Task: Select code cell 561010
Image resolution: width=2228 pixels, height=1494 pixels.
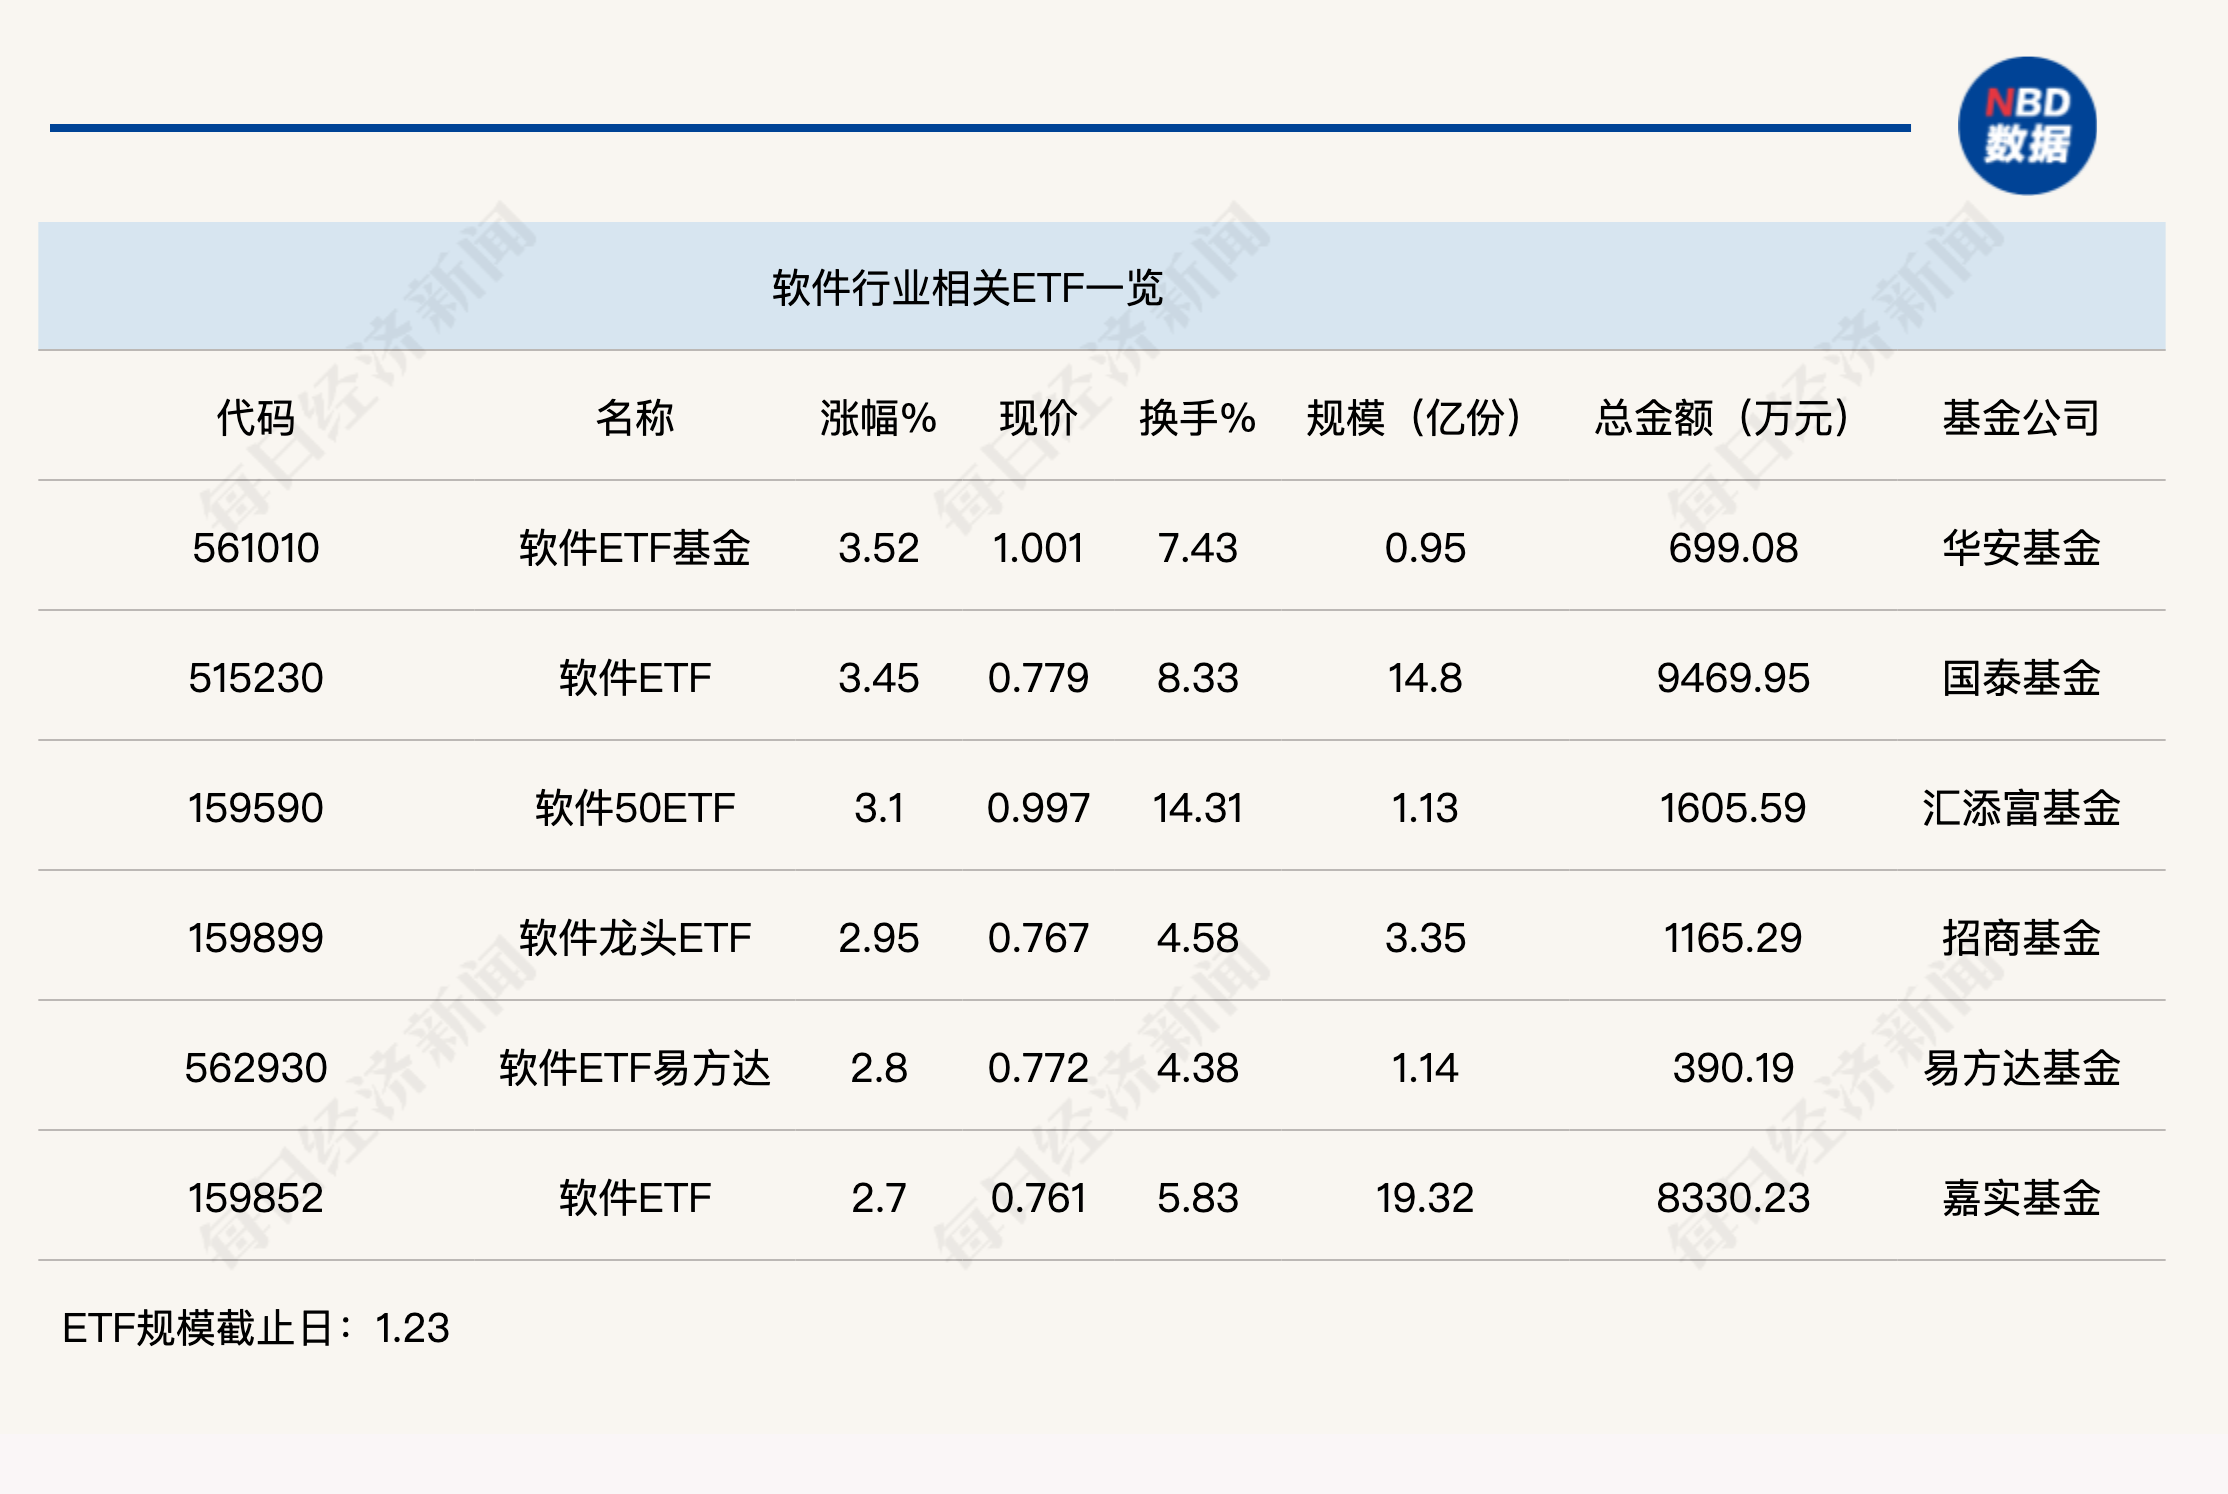Action: pos(256,548)
